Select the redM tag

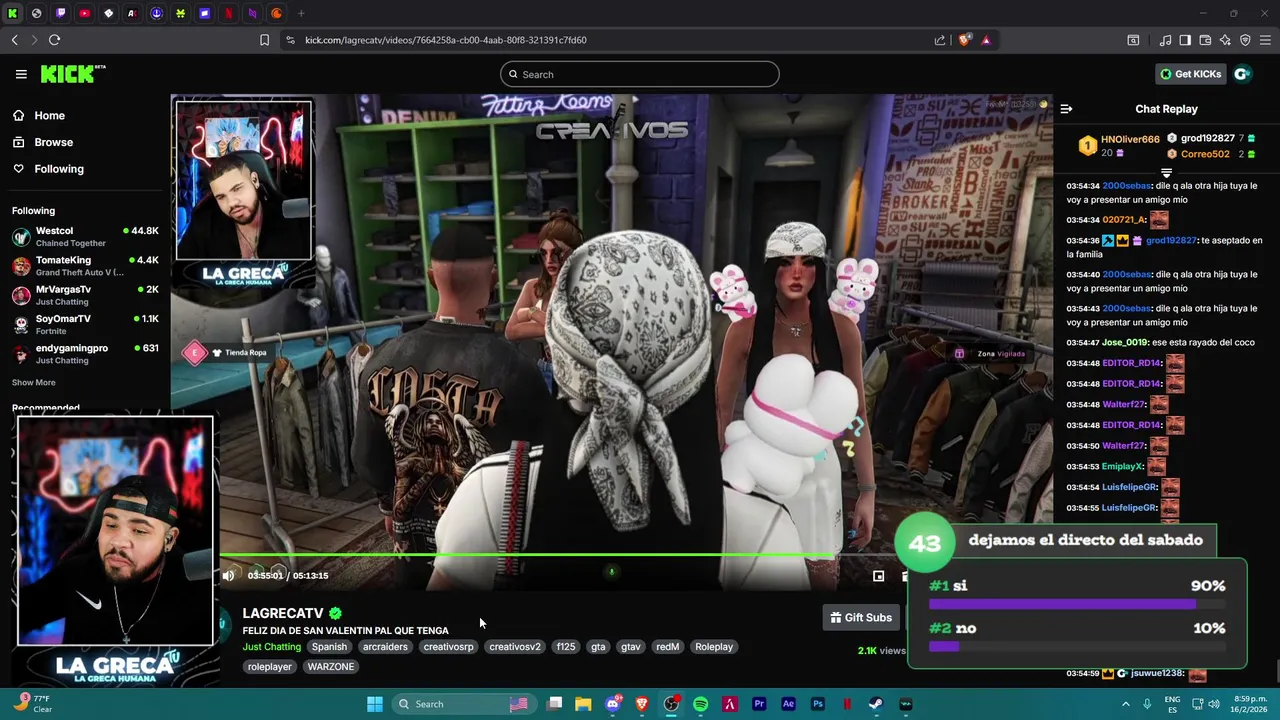[667, 647]
